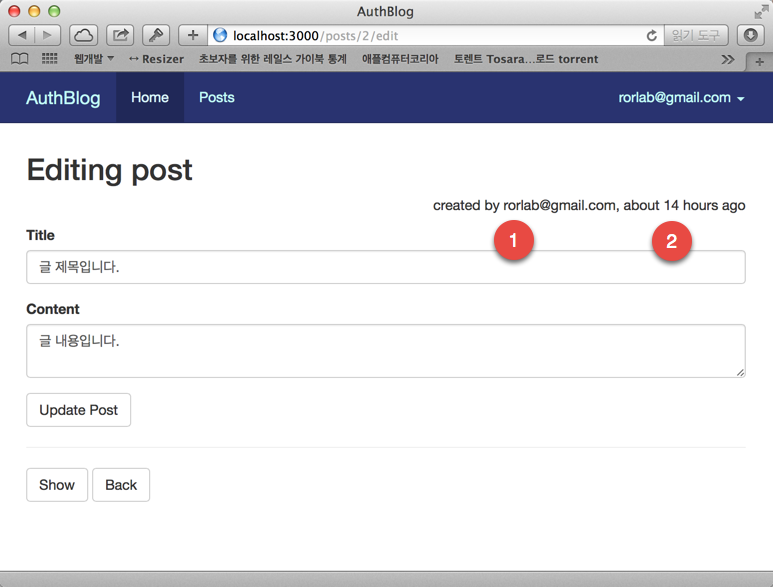Open a new tab with plus button
773x587 pixels.
tap(759, 60)
